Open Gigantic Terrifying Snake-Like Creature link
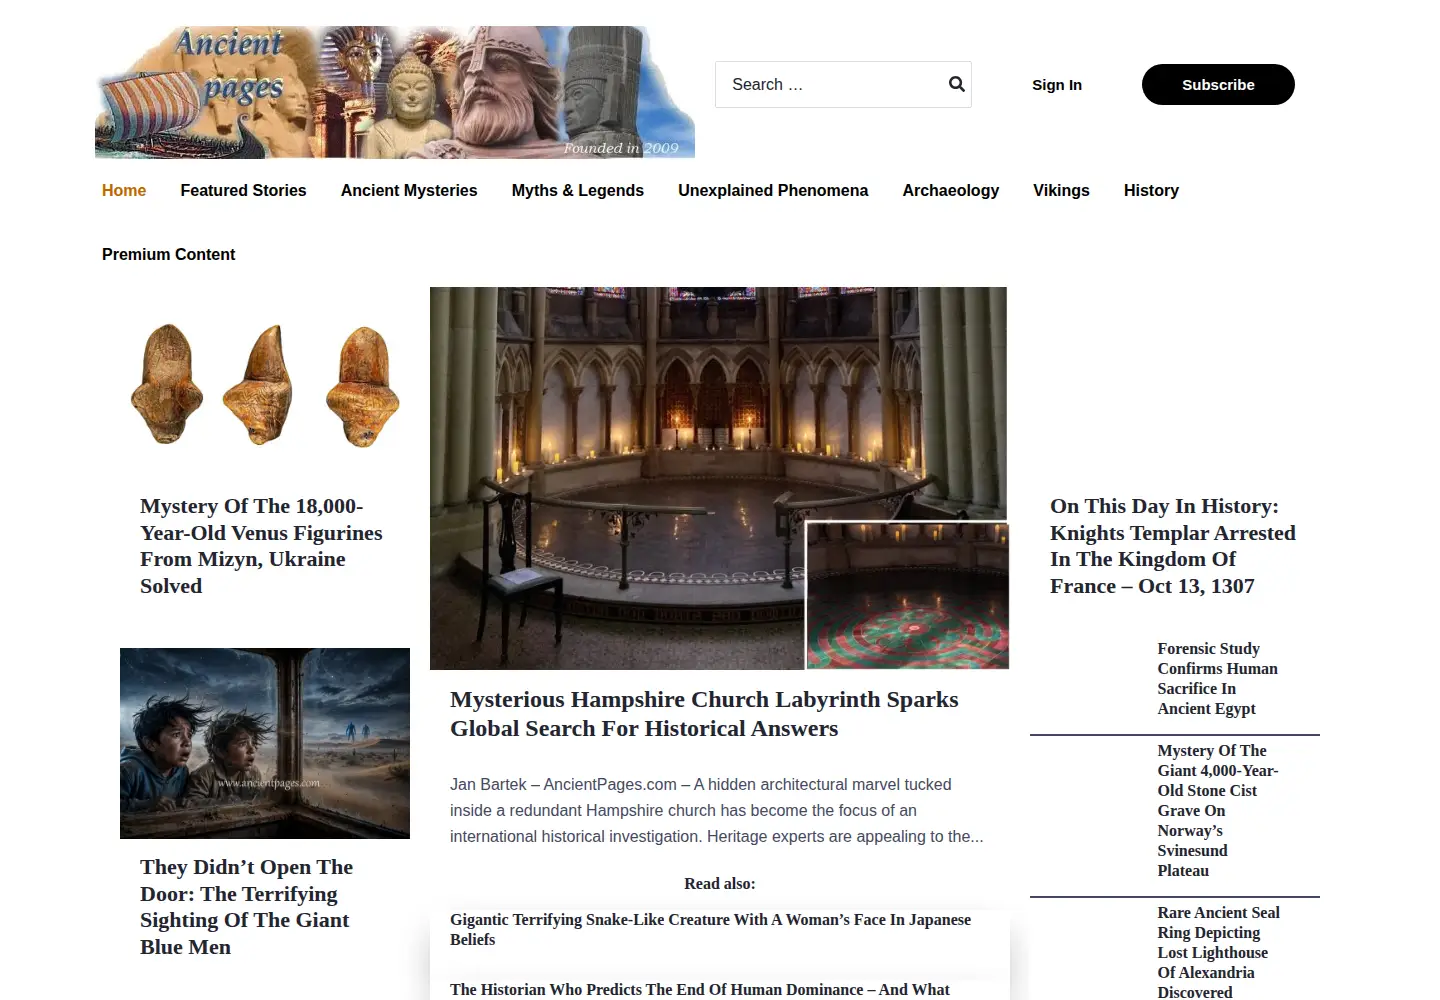The image size is (1440, 1000). pos(710,929)
